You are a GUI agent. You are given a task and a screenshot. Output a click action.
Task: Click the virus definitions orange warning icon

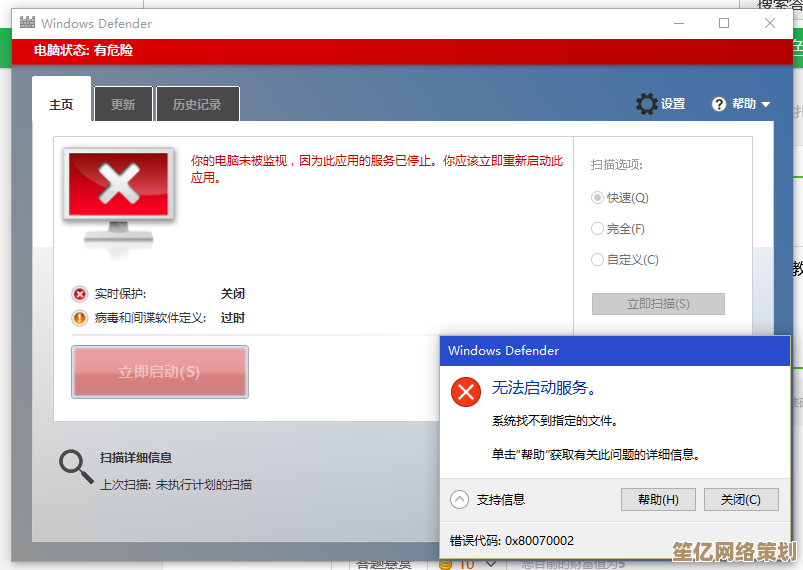point(80,318)
